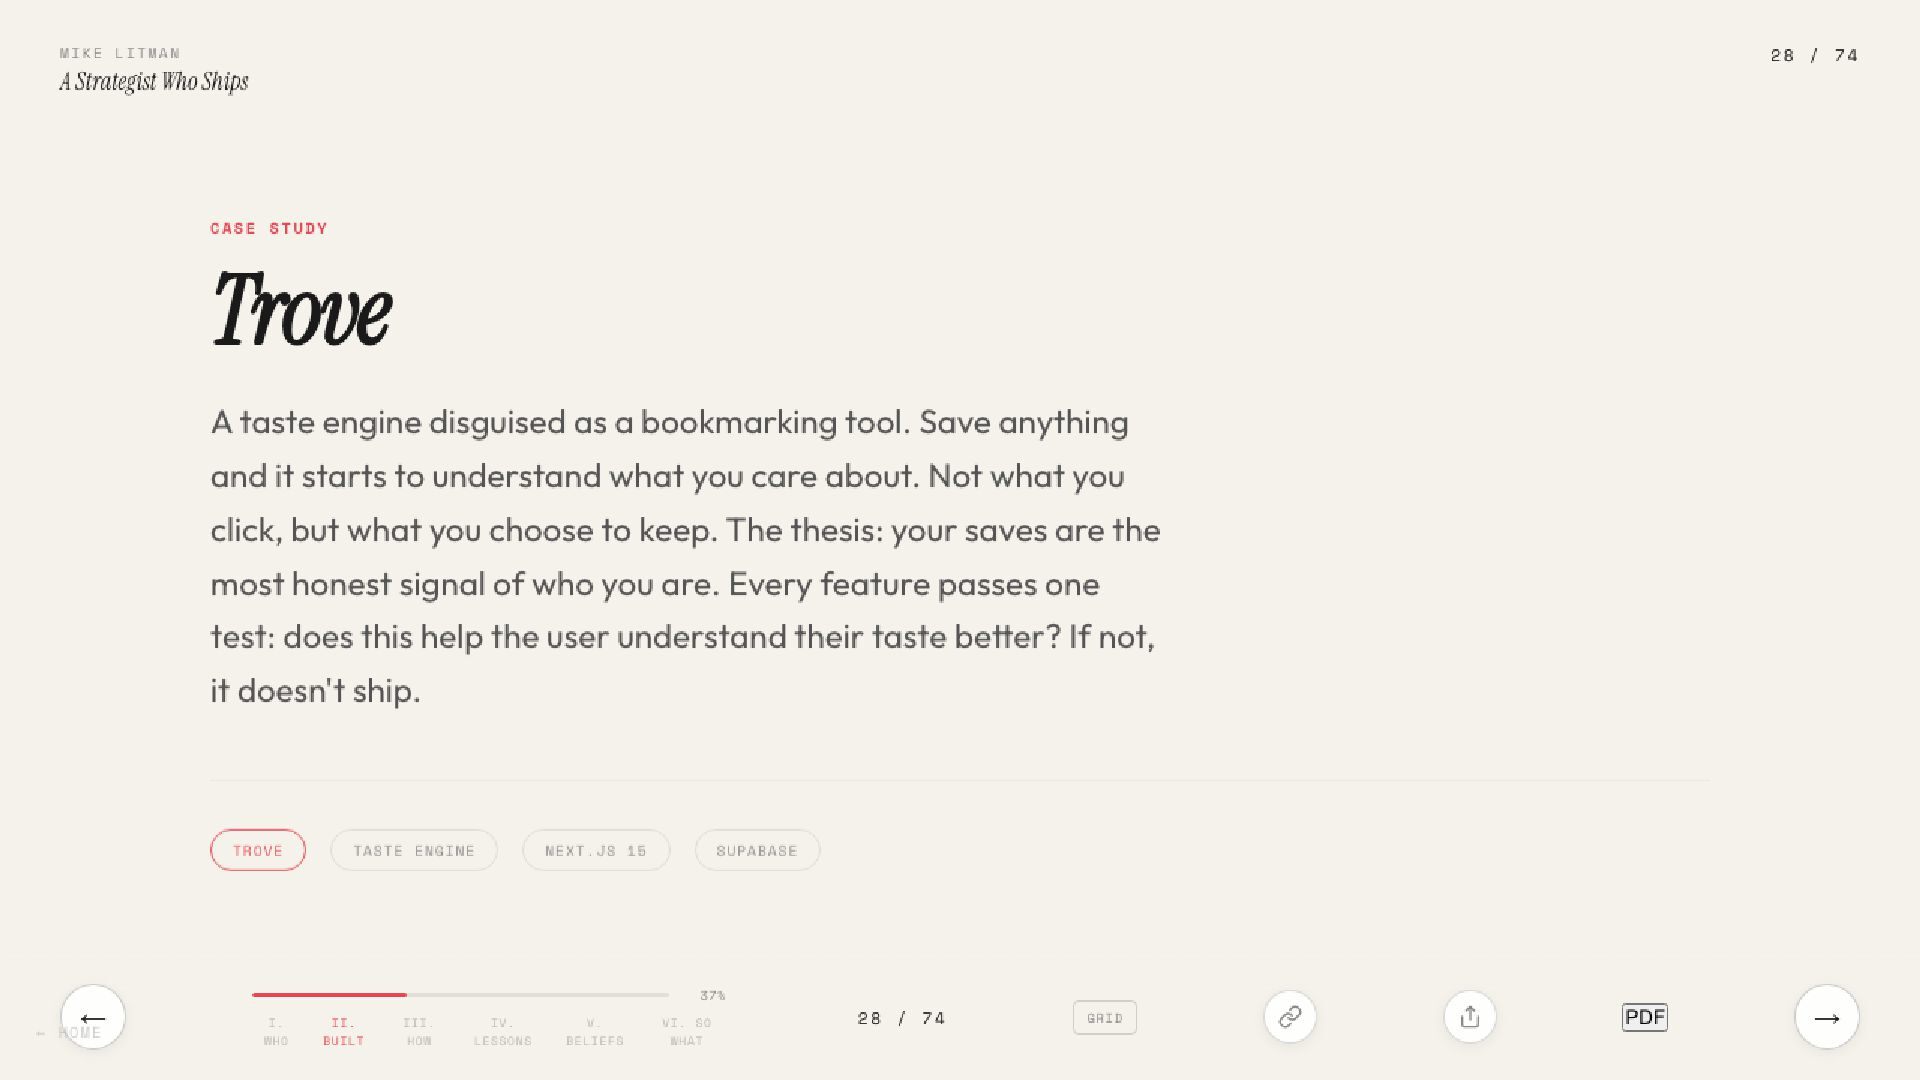Viewport: 1920px width, 1080px height.
Task: Jump to section II. BUILT
Action: 343,1032
